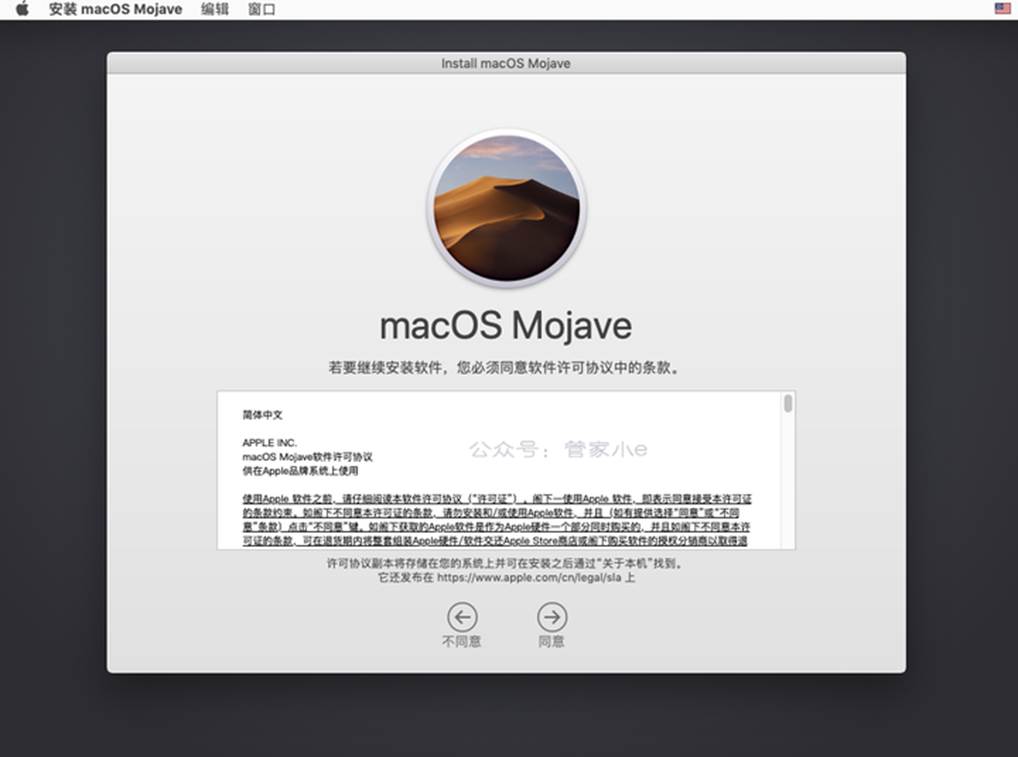Click the left arrow disagree icon
Viewport: 1018px width, 757px height.
point(462,616)
